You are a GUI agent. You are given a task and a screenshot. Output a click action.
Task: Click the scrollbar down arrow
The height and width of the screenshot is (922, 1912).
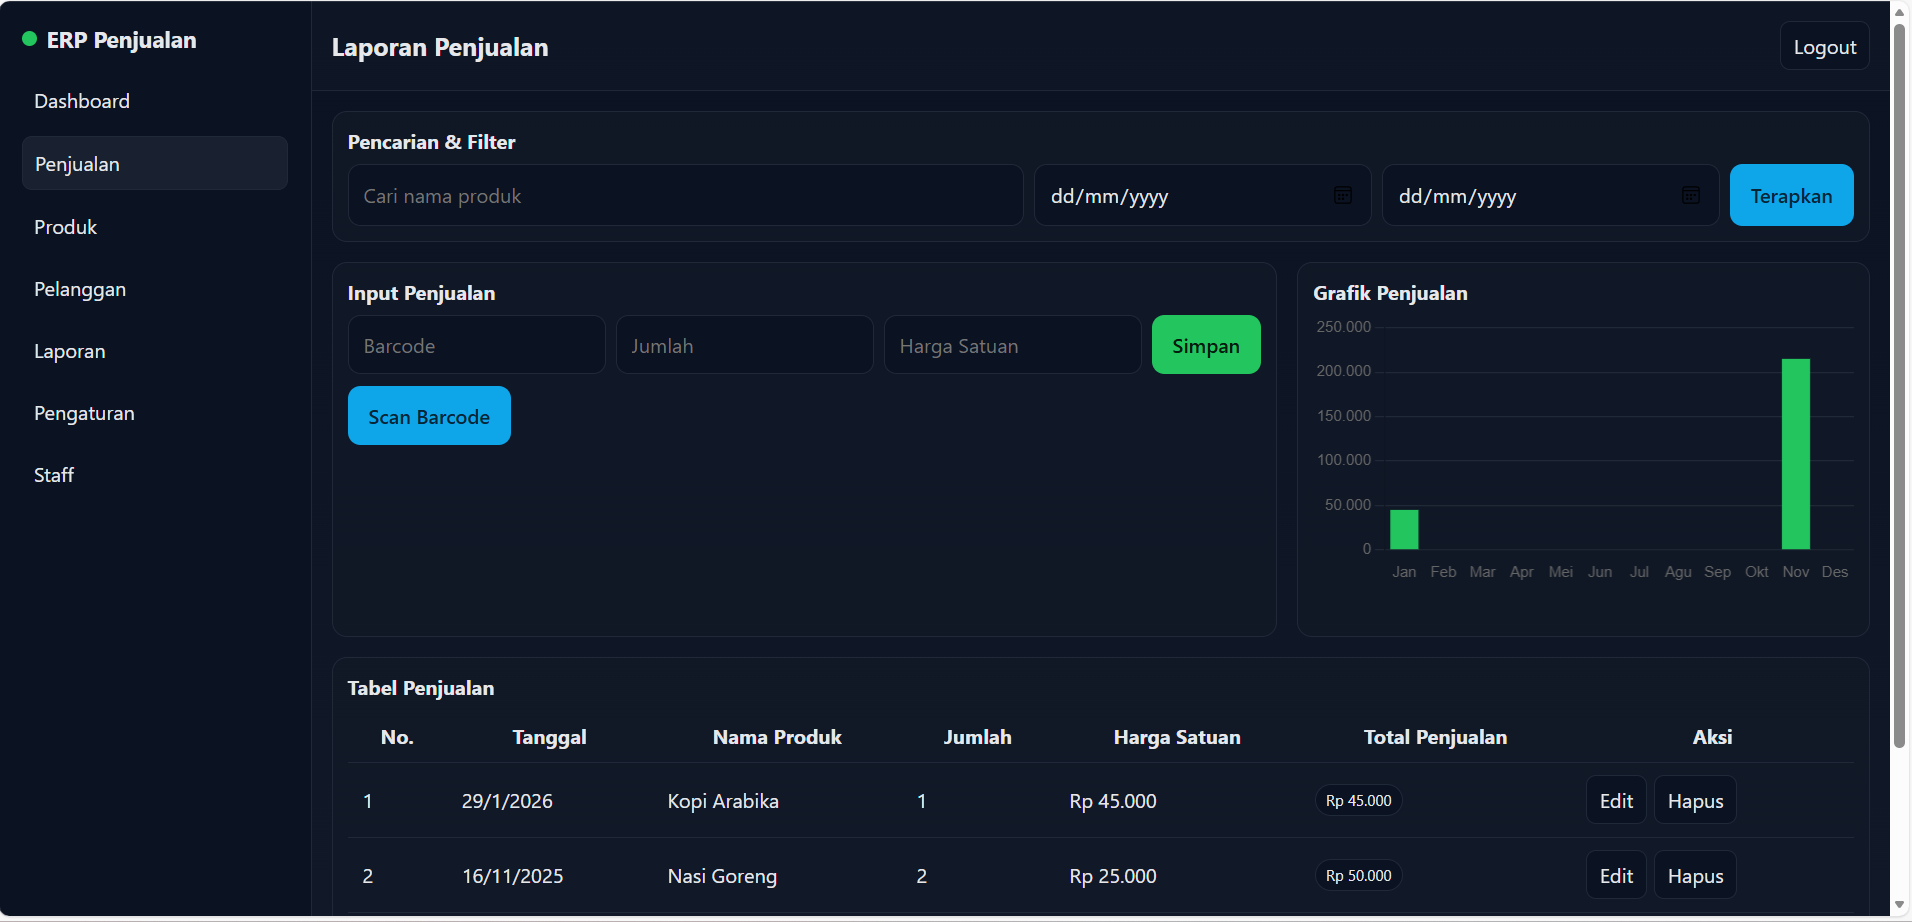1899,905
